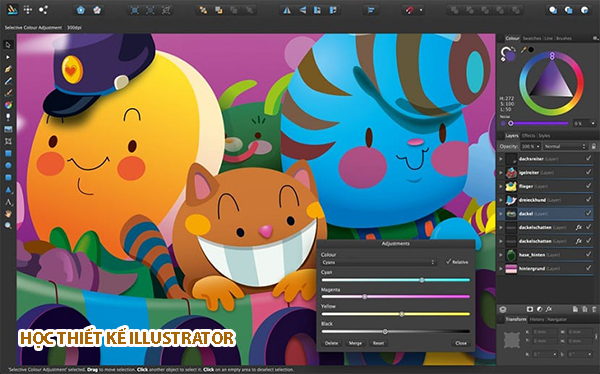Open the Colour dropdown showing Cyans

pyautogui.click(x=378, y=262)
